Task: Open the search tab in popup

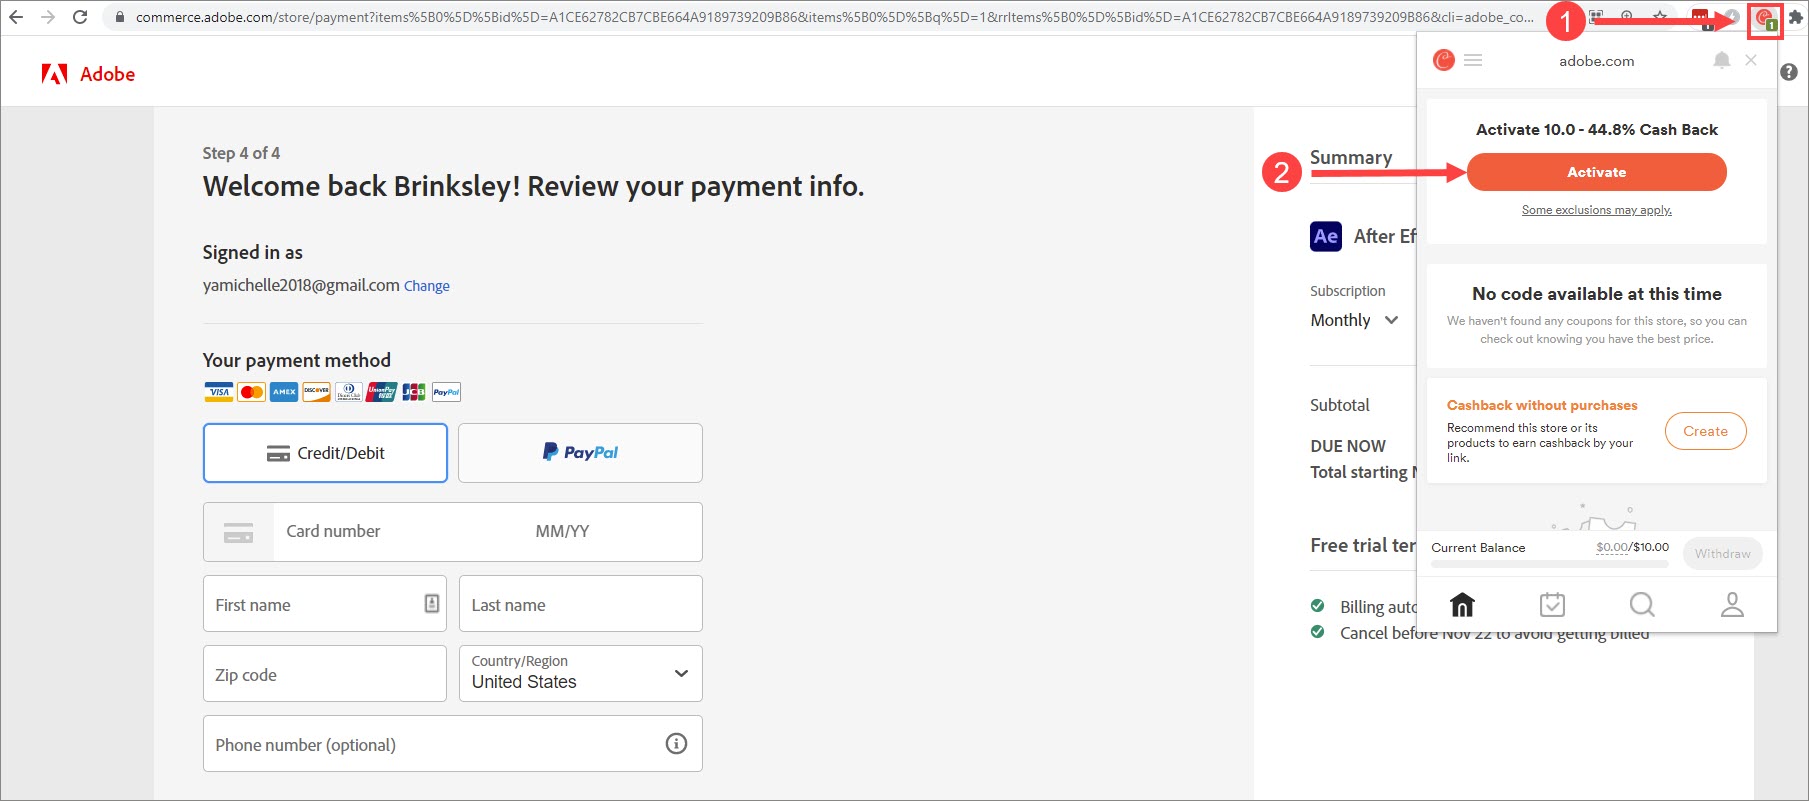Action: (1642, 604)
